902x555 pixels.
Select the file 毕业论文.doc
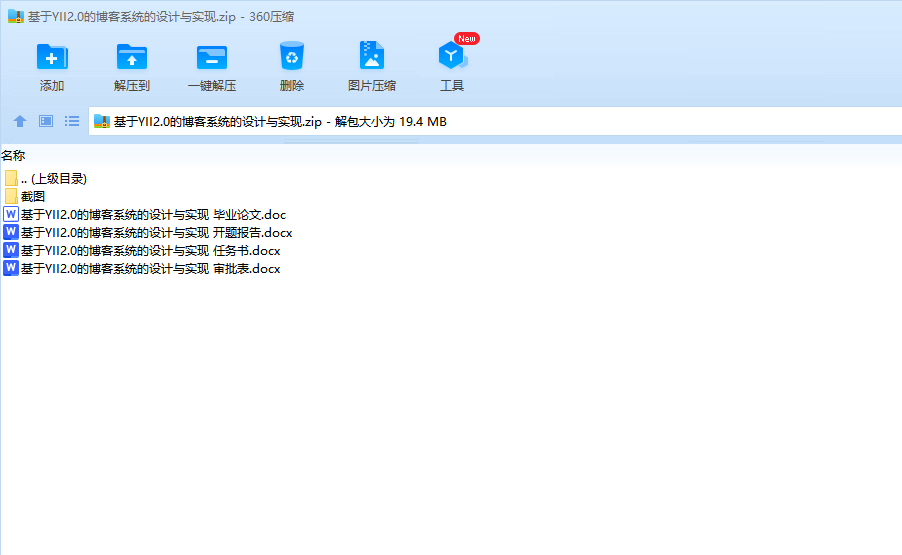(145, 215)
